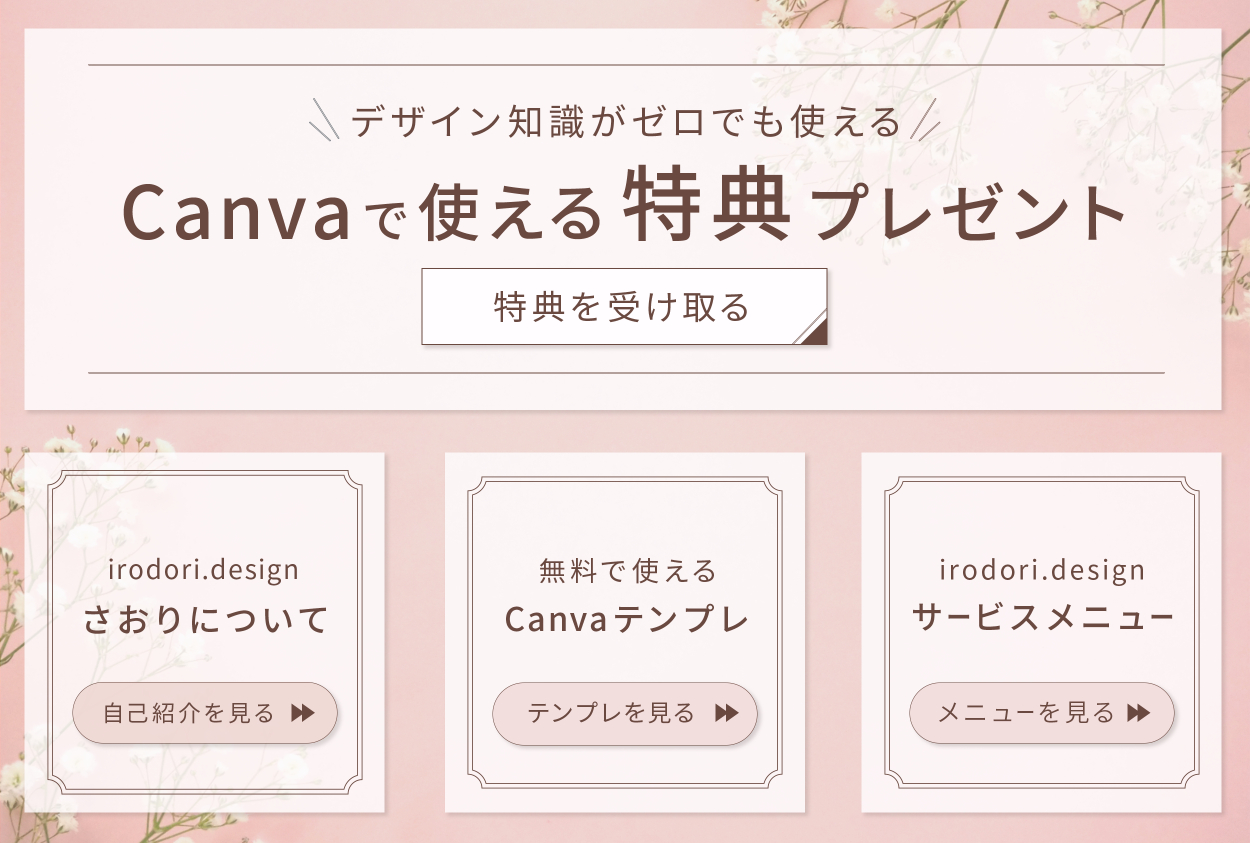Click irodori.design text above サービスメニュー
1250x843 pixels.
1042,570
